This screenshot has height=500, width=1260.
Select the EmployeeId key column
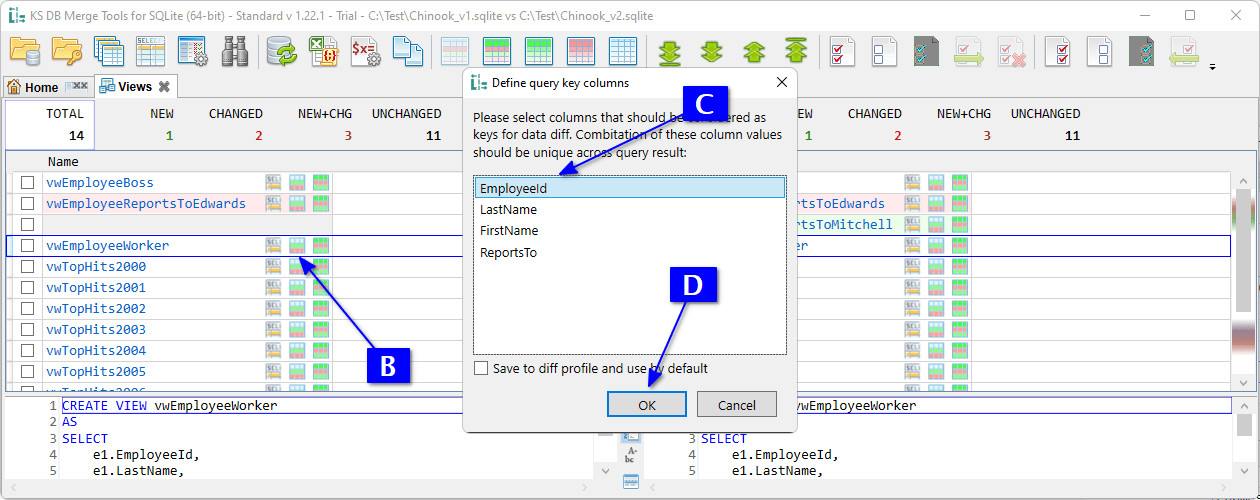[630, 188]
